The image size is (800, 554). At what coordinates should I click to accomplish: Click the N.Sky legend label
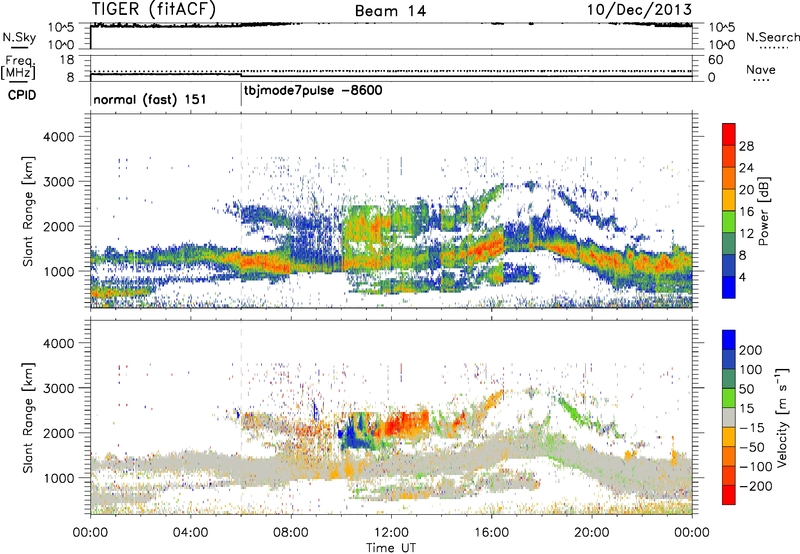click(19, 37)
